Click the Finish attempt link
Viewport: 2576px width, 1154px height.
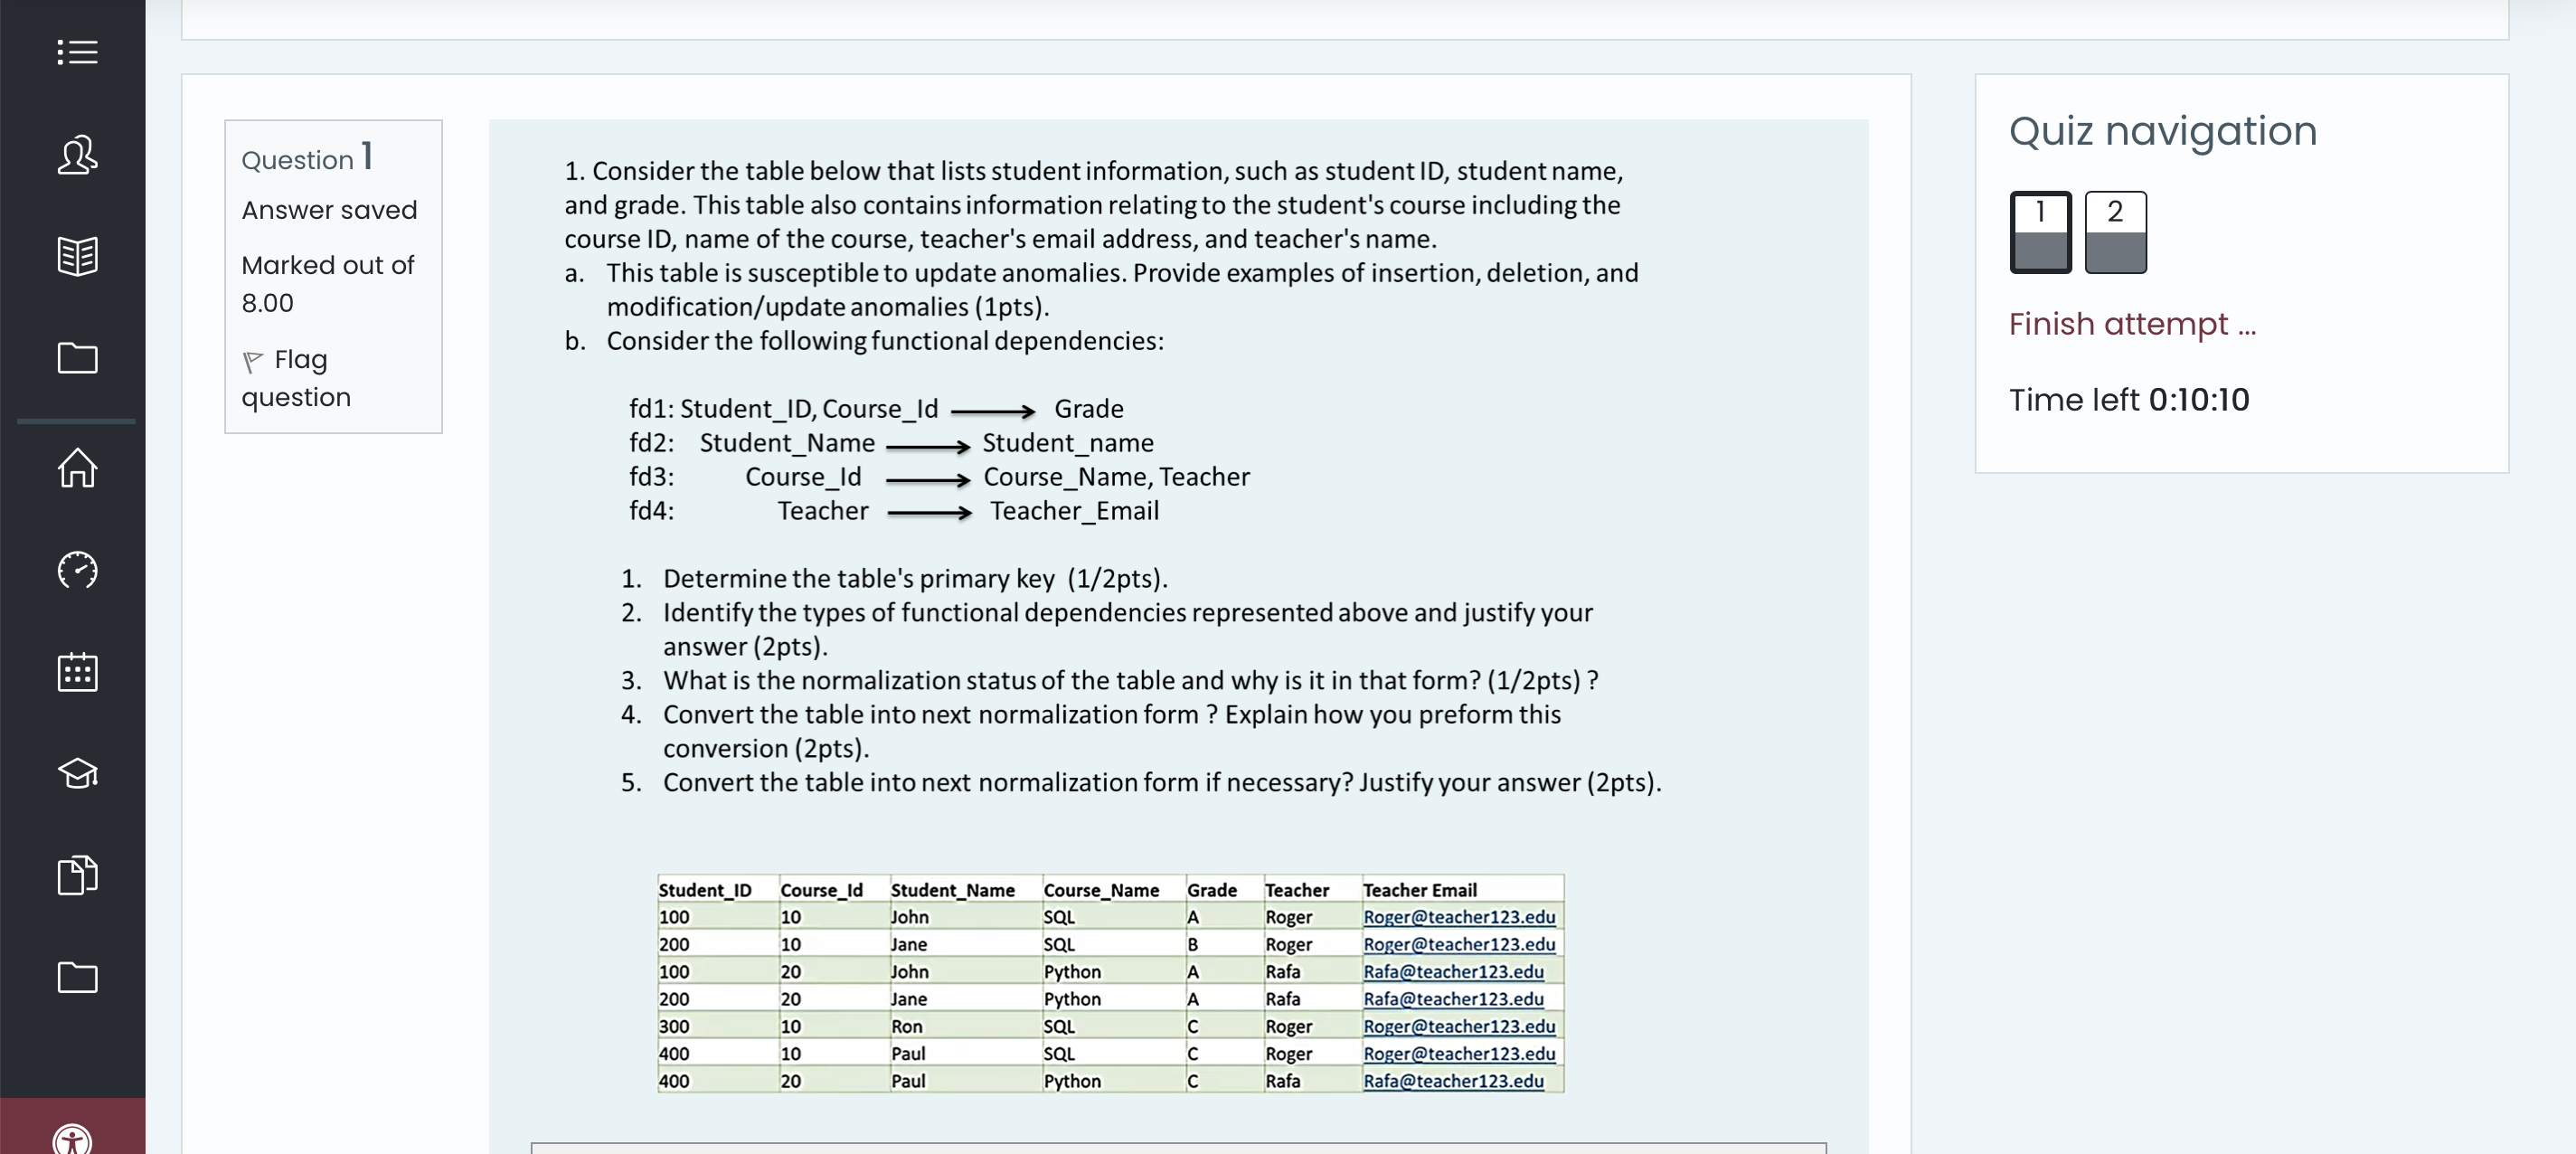point(2132,324)
